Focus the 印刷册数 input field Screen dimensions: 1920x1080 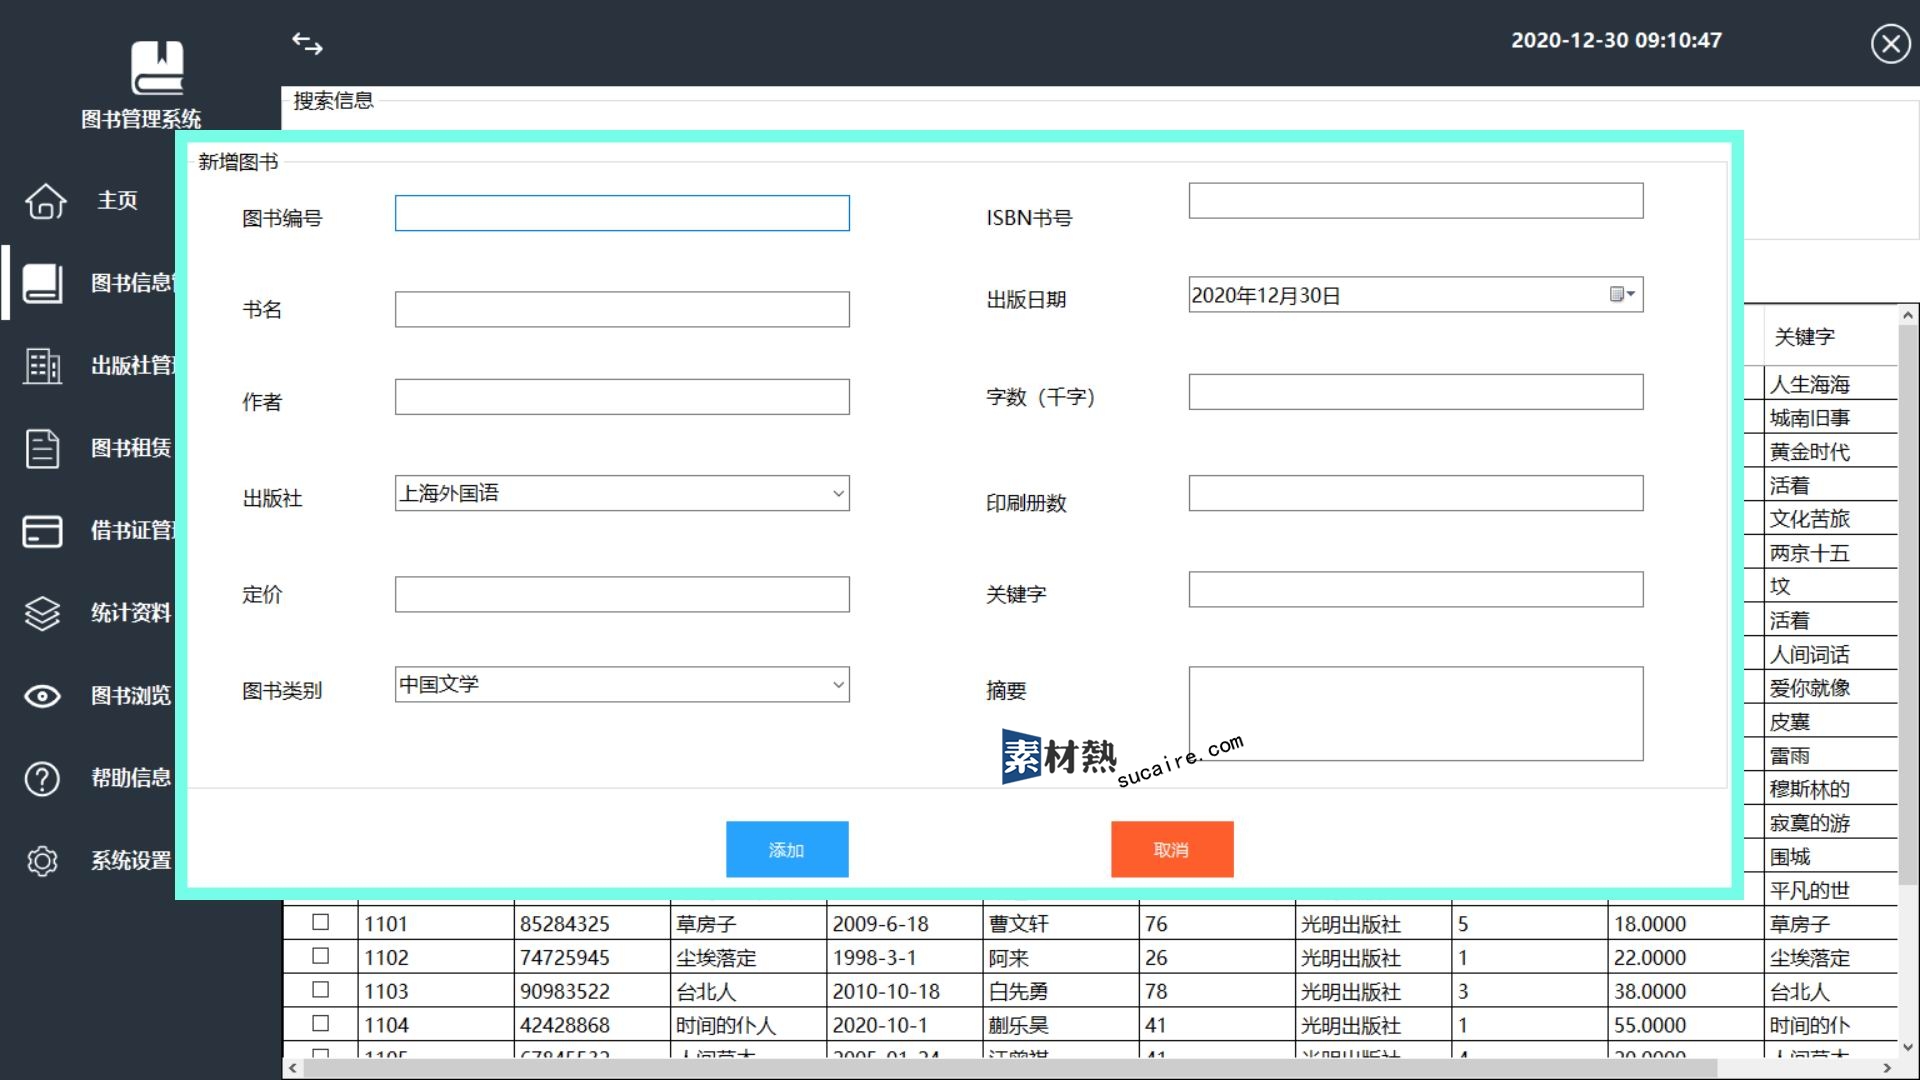point(1415,493)
